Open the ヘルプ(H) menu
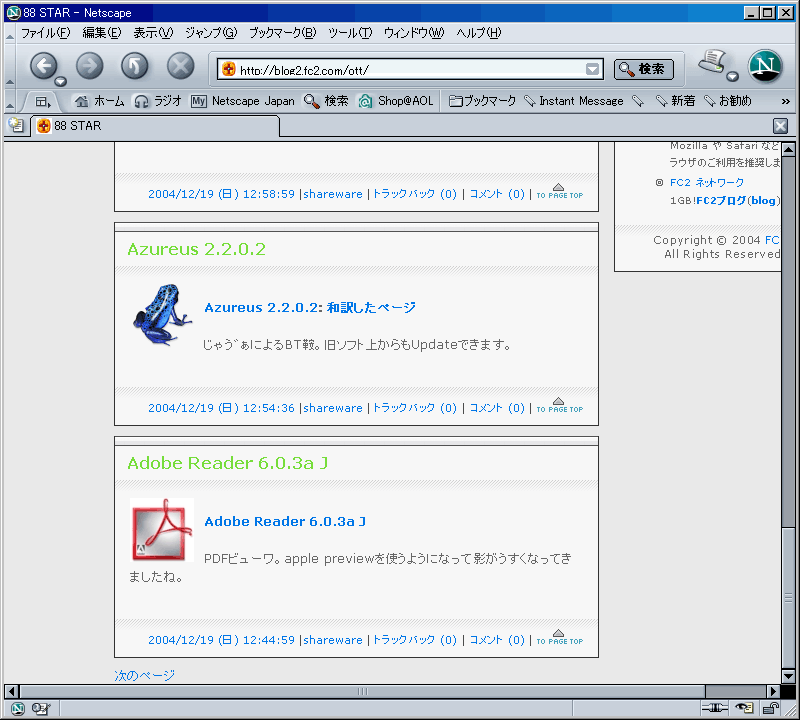Image resolution: width=800 pixels, height=720 pixels. pyautogui.click(x=479, y=33)
